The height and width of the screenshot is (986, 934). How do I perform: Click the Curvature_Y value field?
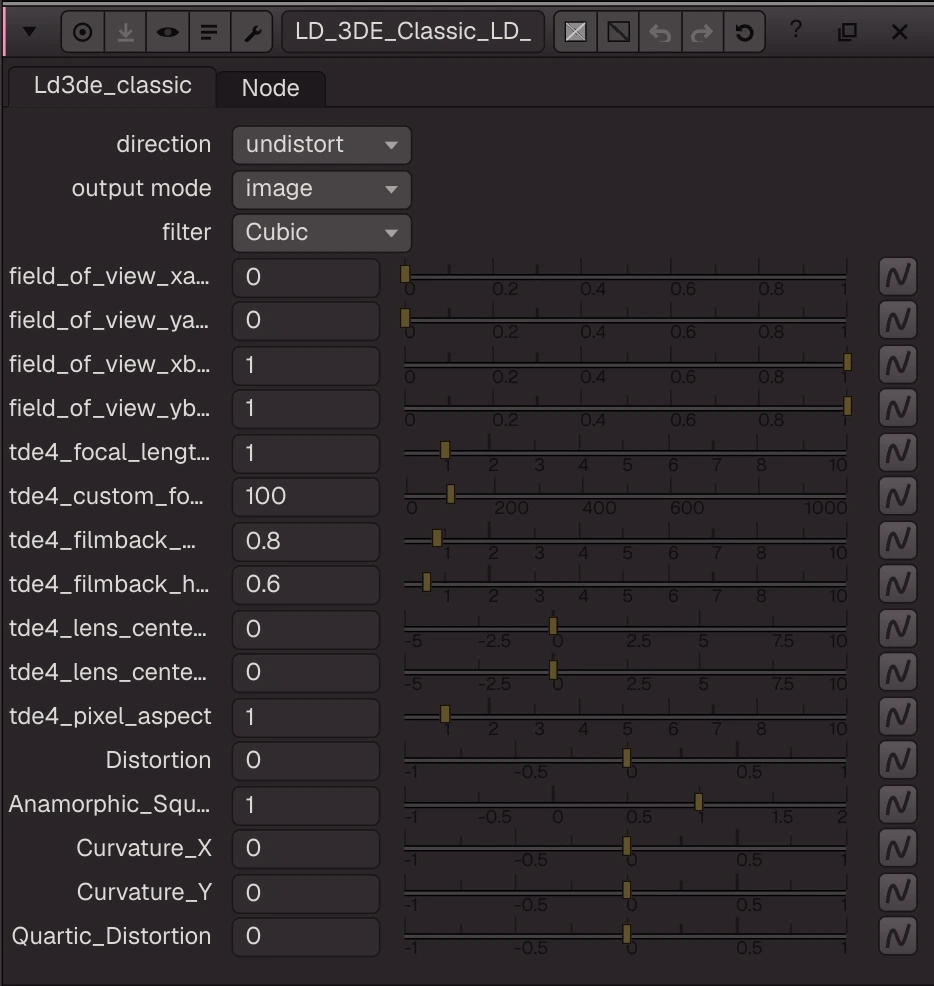pos(306,893)
